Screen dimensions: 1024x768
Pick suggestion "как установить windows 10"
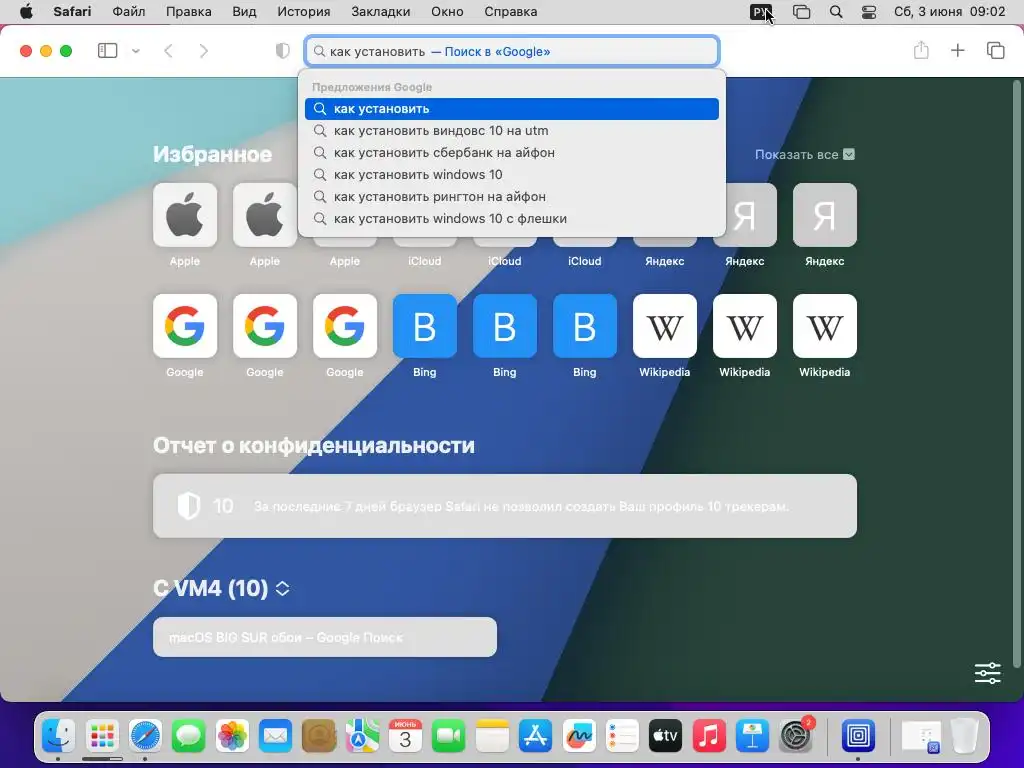511,174
